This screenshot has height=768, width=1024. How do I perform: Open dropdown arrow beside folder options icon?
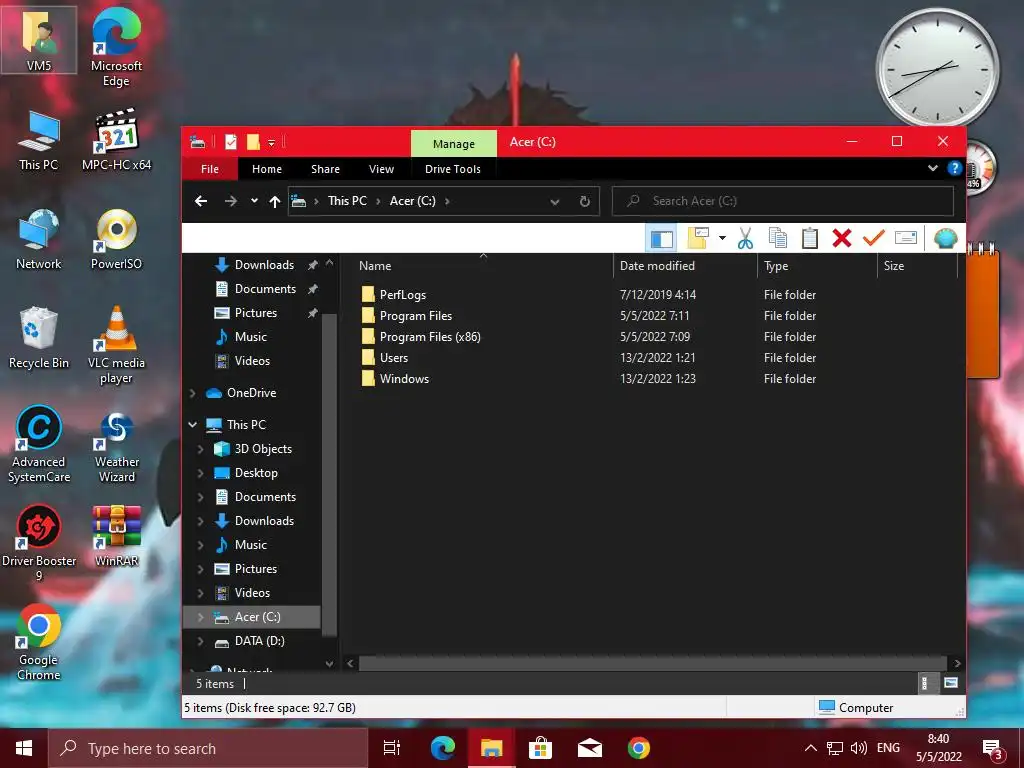pyautogui.click(x=722, y=238)
